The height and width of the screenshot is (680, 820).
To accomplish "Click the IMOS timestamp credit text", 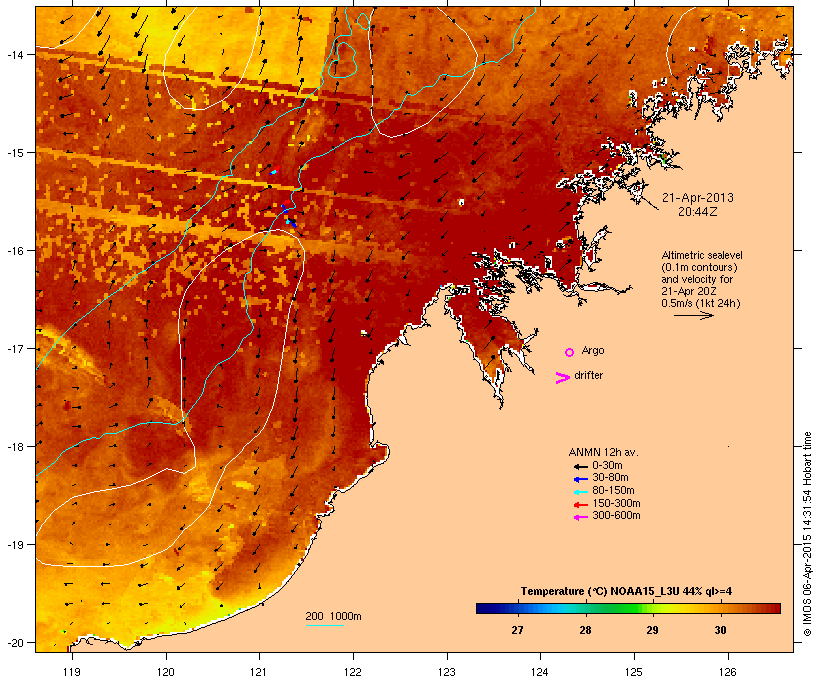I will pos(807,534).
